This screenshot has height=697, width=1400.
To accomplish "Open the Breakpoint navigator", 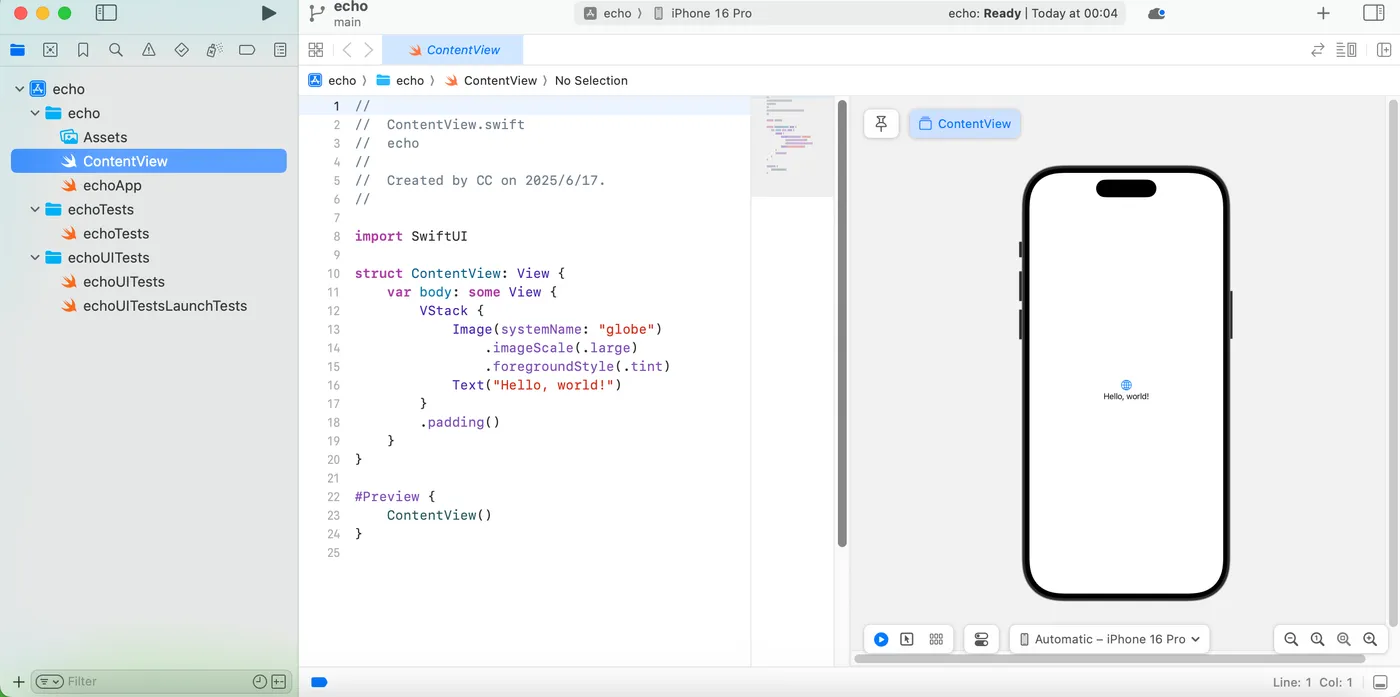I will (247, 50).
